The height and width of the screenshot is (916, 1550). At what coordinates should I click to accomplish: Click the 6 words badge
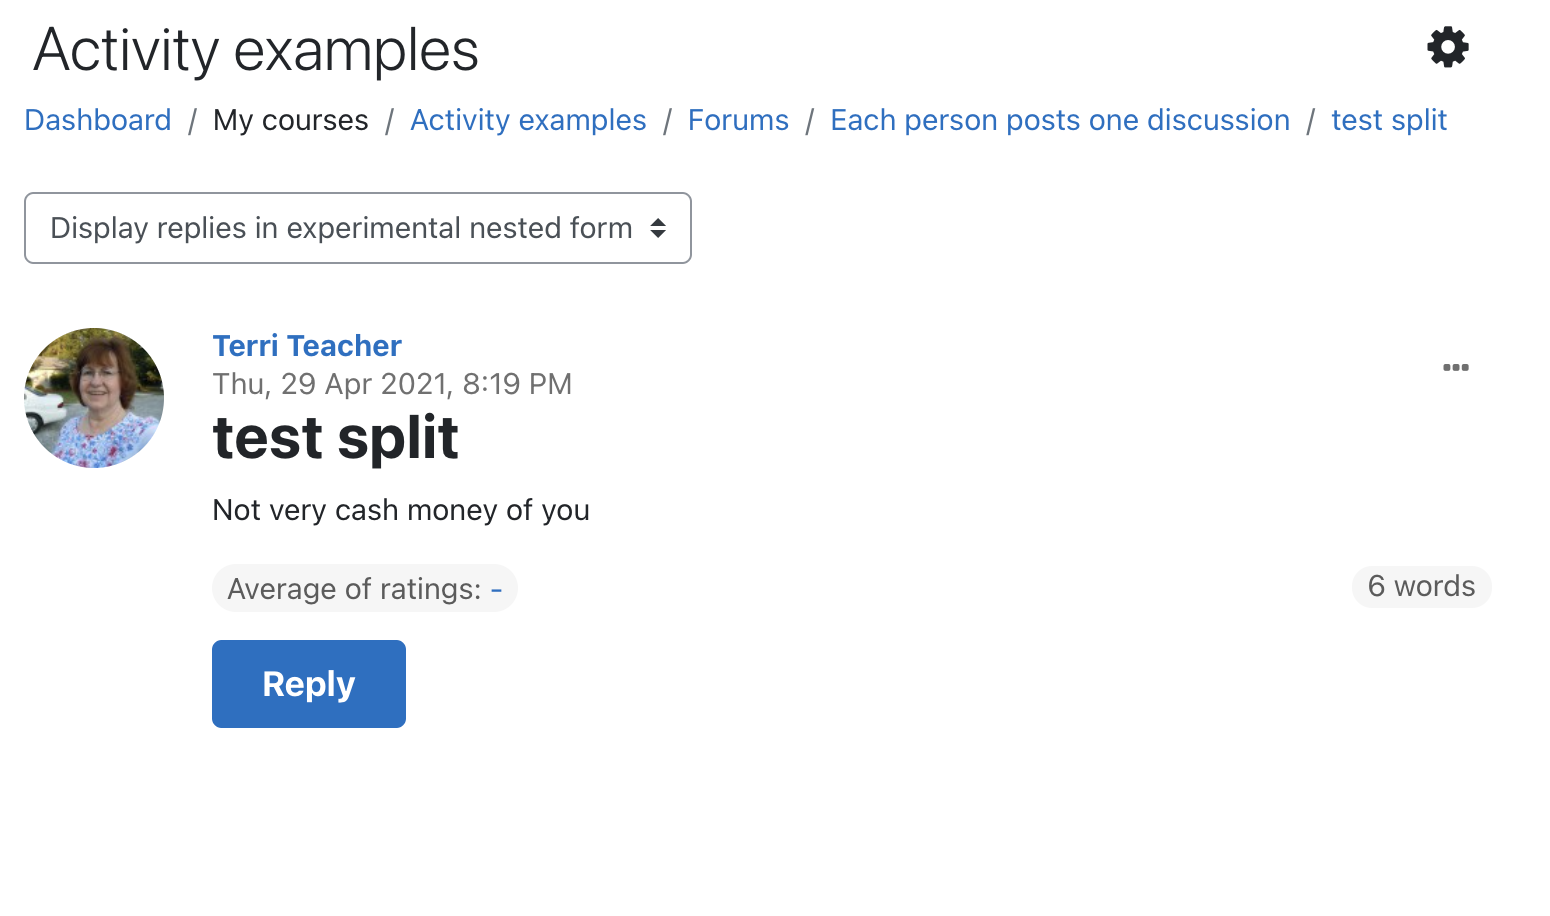(x=1421, y=586)
